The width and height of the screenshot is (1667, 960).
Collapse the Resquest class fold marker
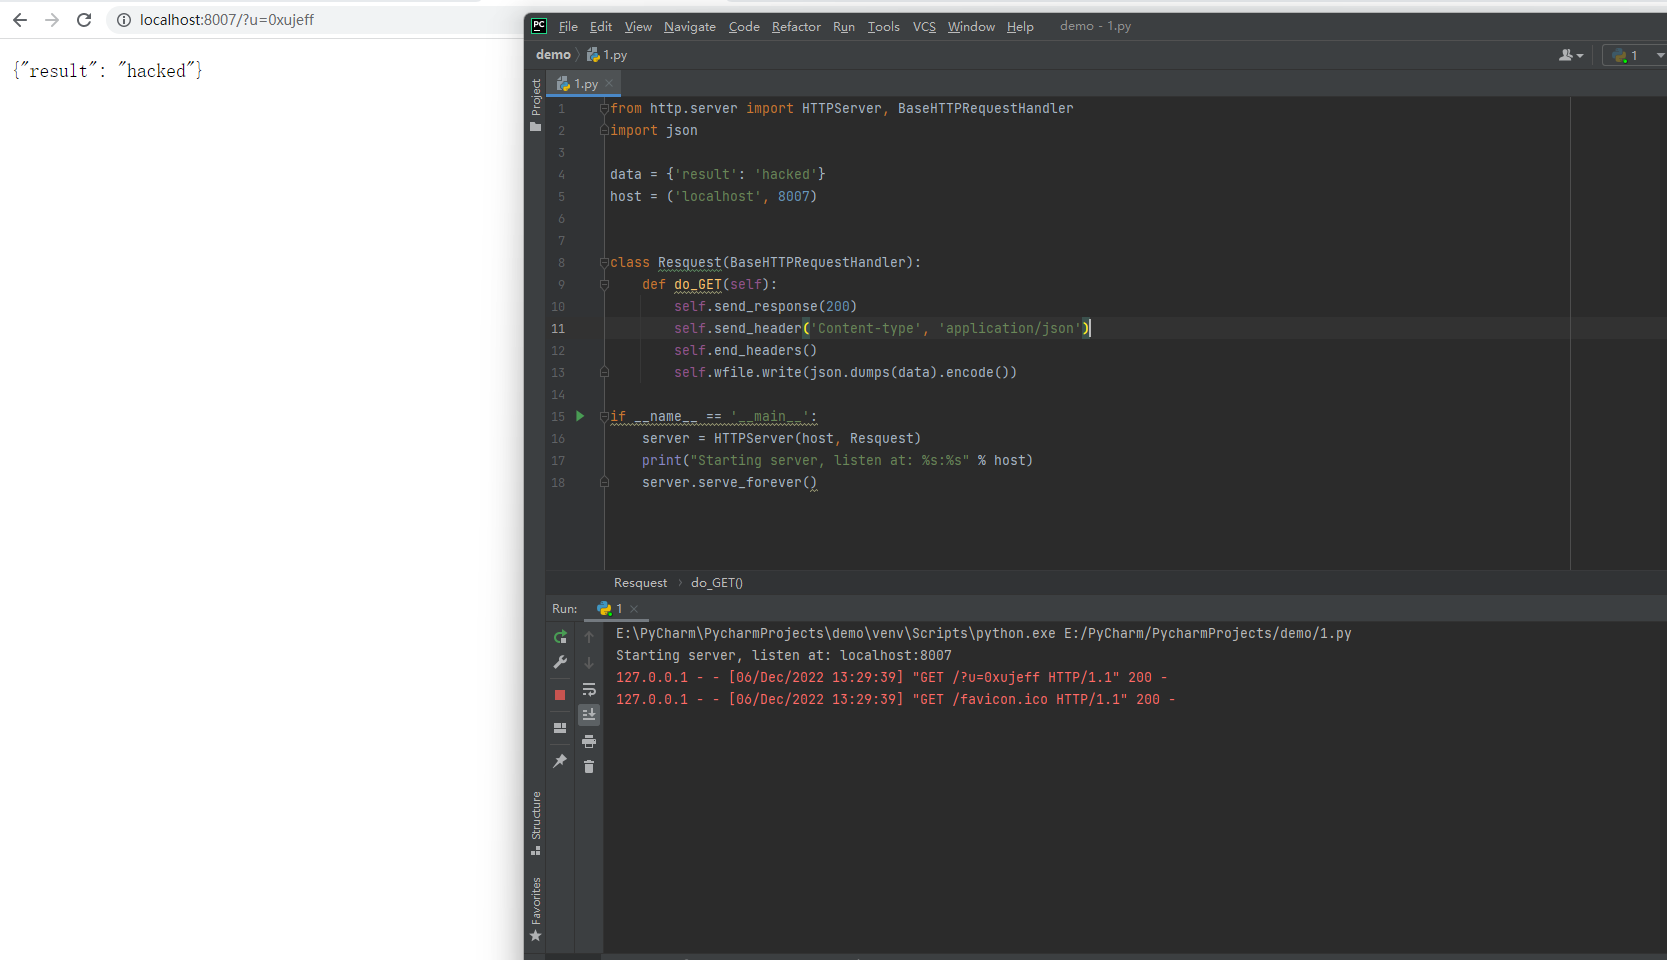[x=604, y=262]
